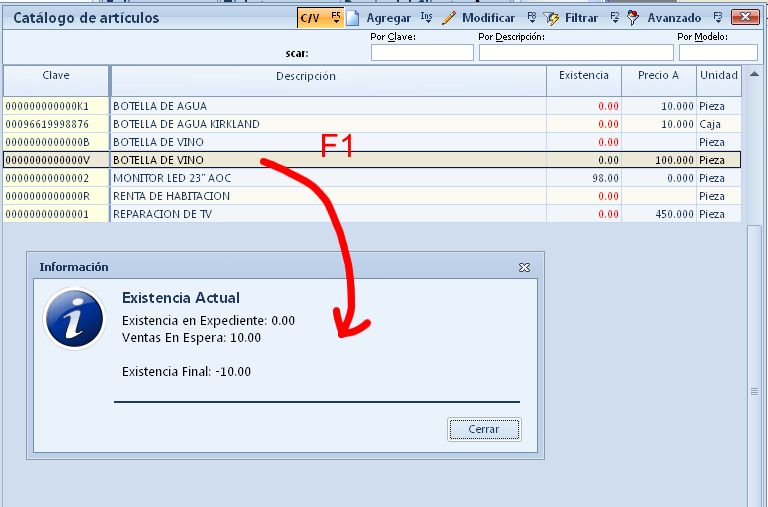Click the Agregar new document icon
This screenshot has height=507, width=768.
click(352, 18)
